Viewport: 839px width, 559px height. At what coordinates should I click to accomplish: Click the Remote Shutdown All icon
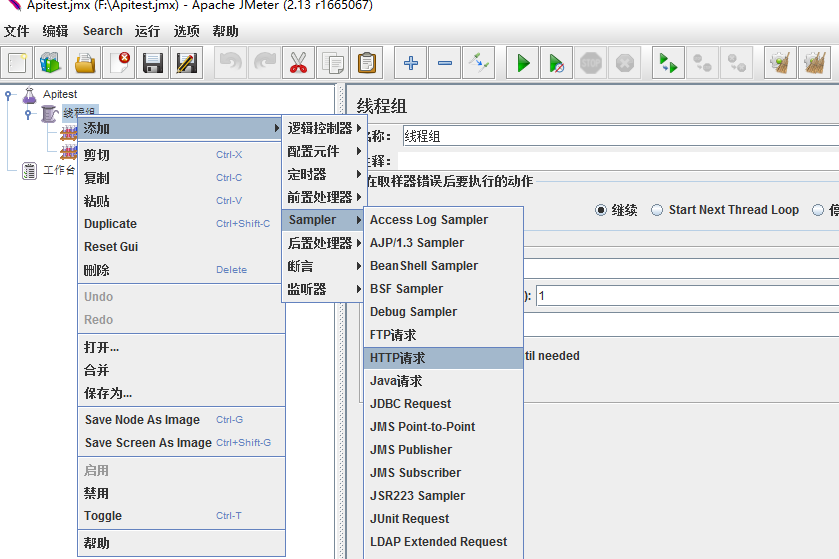click(x=736, y=63)
